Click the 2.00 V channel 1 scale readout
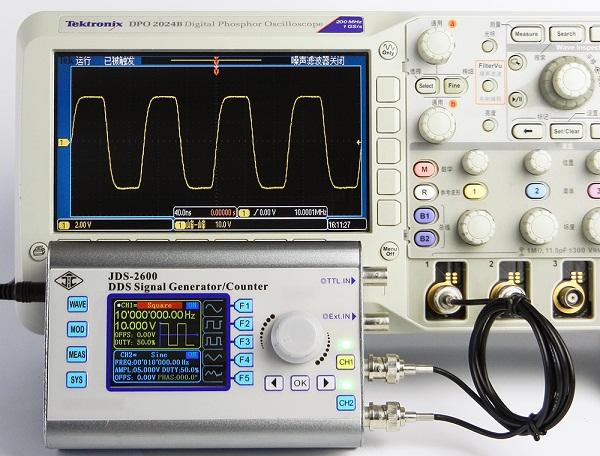The image size is (600, 456). point(83,225)
